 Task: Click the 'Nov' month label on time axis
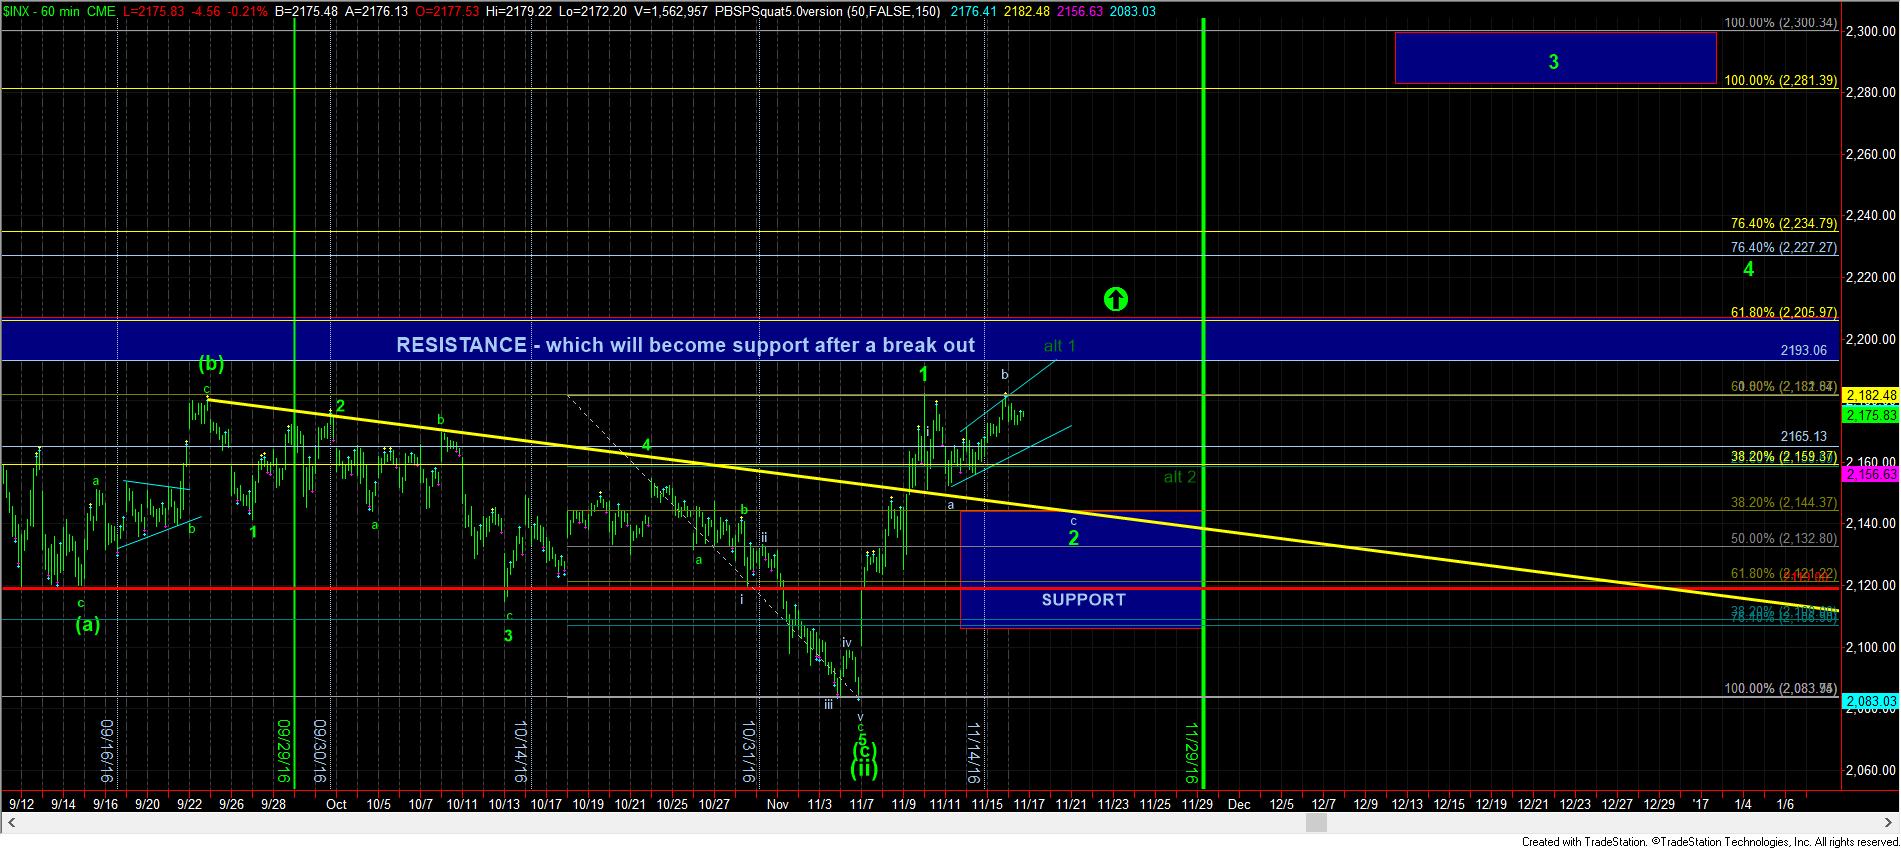(777, 804)
